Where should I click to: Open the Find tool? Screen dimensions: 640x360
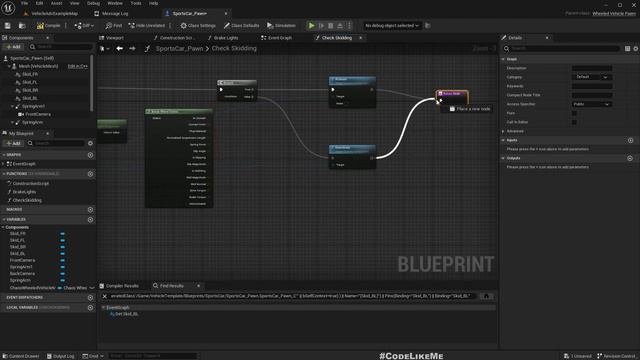[113, 26]
